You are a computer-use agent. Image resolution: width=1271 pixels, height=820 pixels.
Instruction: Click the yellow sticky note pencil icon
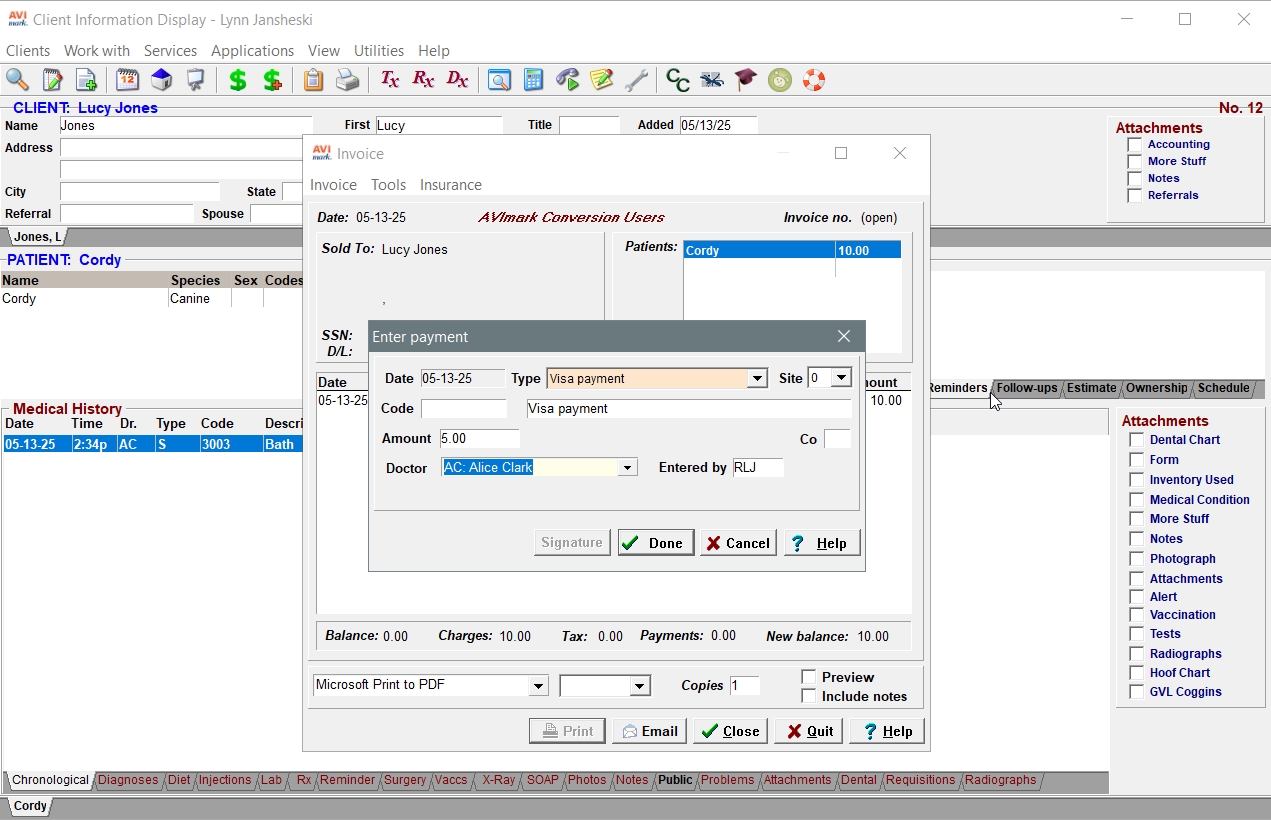pos(601,80)
